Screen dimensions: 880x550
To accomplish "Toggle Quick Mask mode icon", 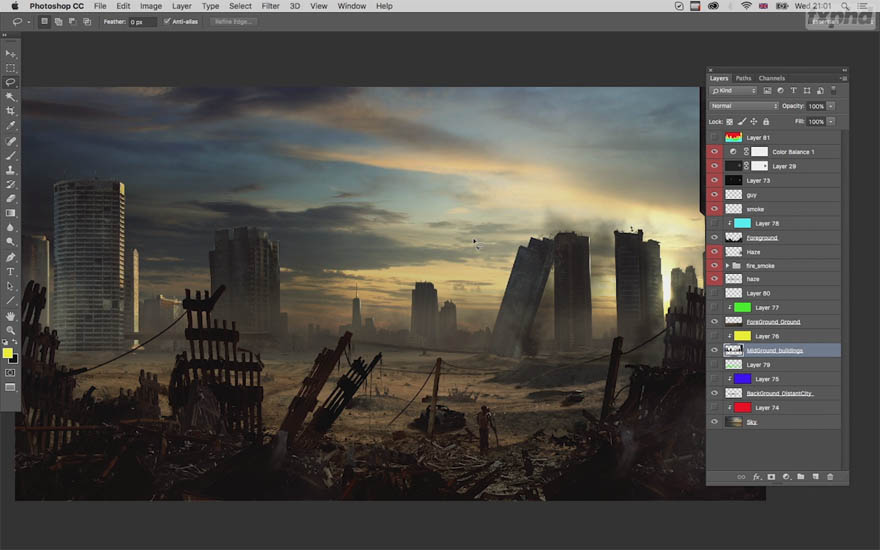I will coord(10,373).
